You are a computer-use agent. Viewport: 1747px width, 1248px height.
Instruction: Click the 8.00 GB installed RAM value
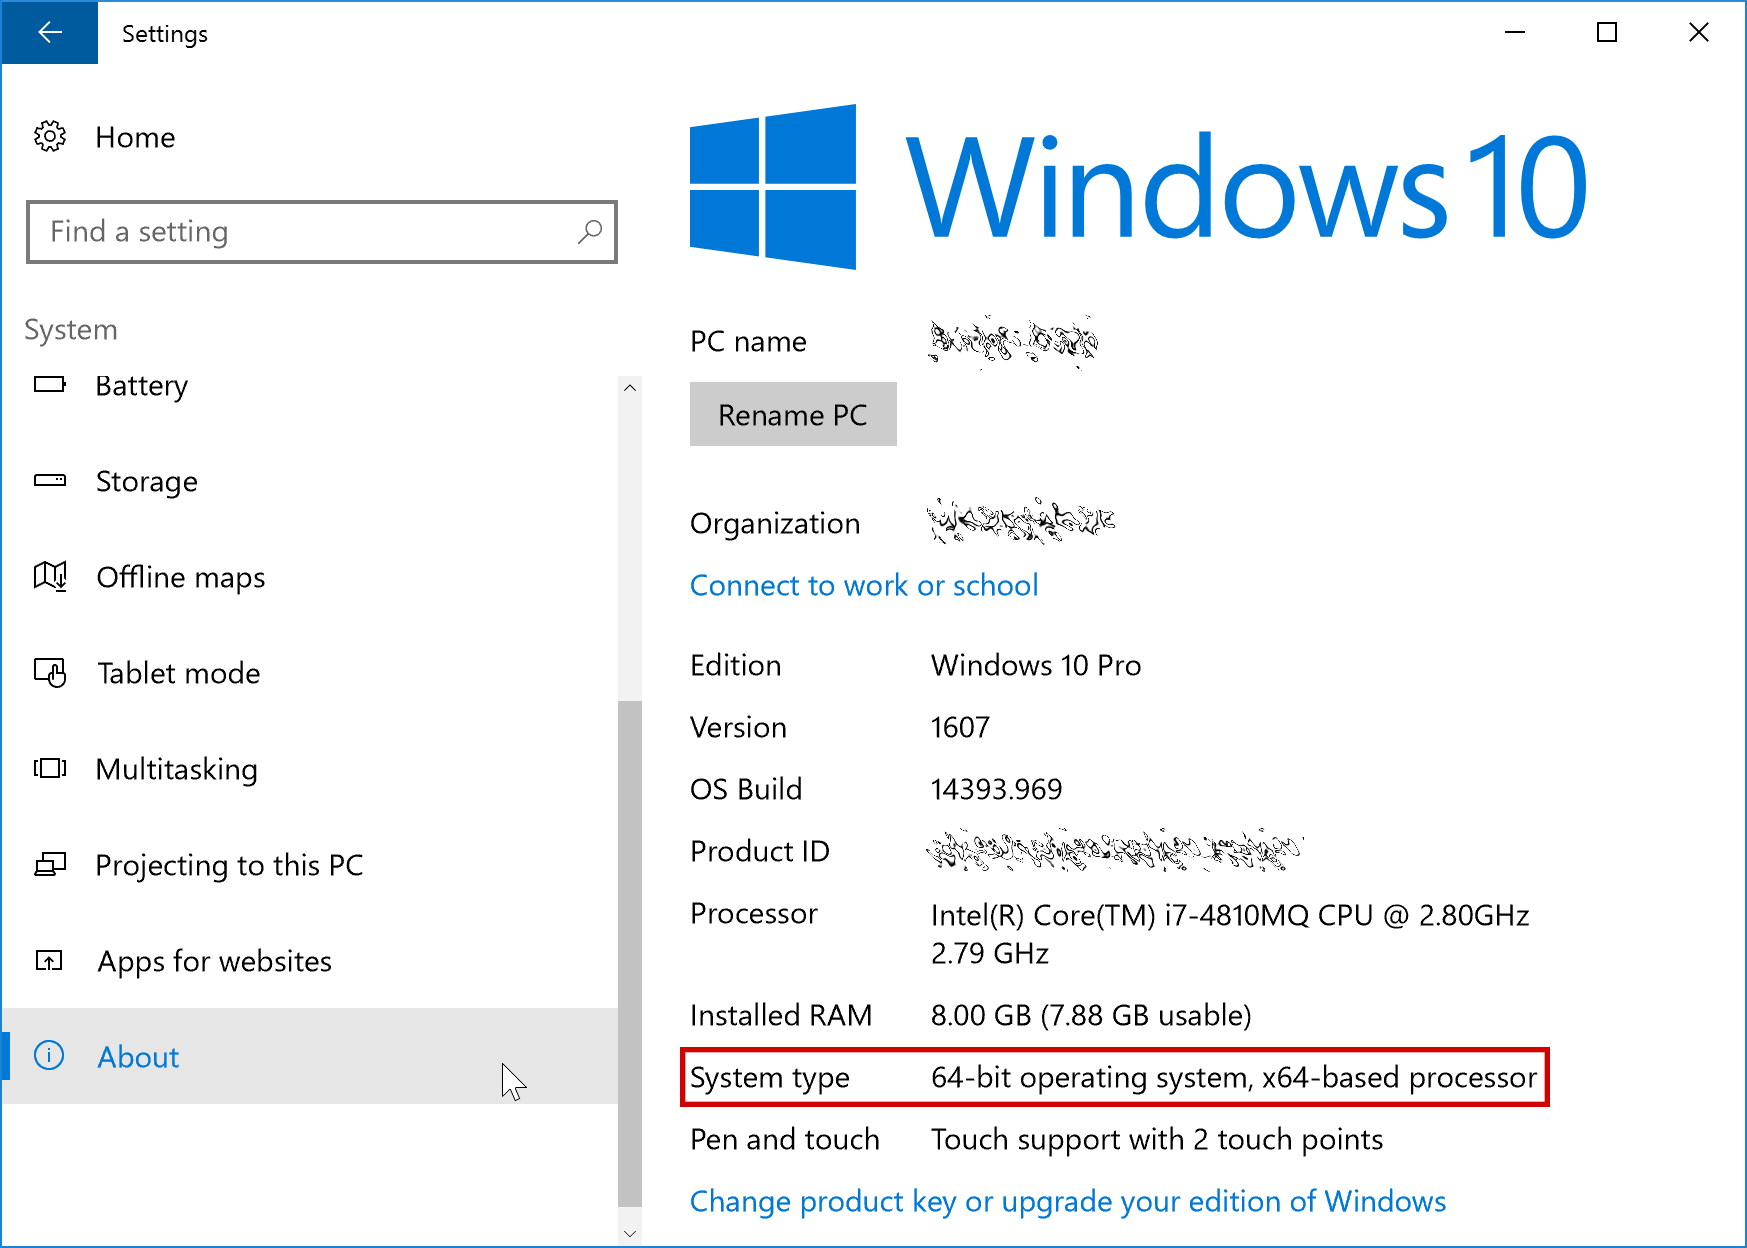[x=1091, y=1015]
